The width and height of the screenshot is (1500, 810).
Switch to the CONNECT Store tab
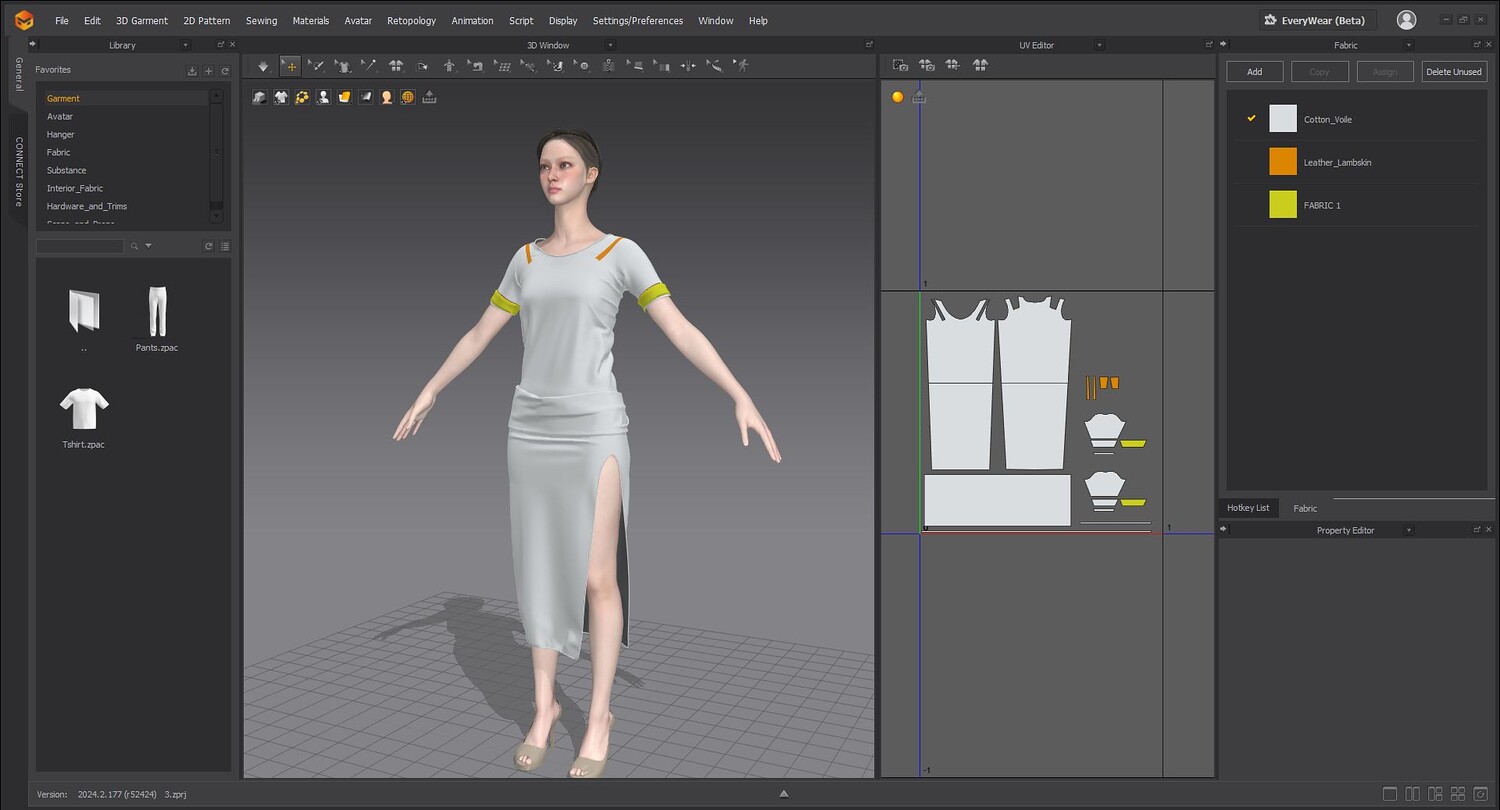pyautogui.click(x=18, y=172)
